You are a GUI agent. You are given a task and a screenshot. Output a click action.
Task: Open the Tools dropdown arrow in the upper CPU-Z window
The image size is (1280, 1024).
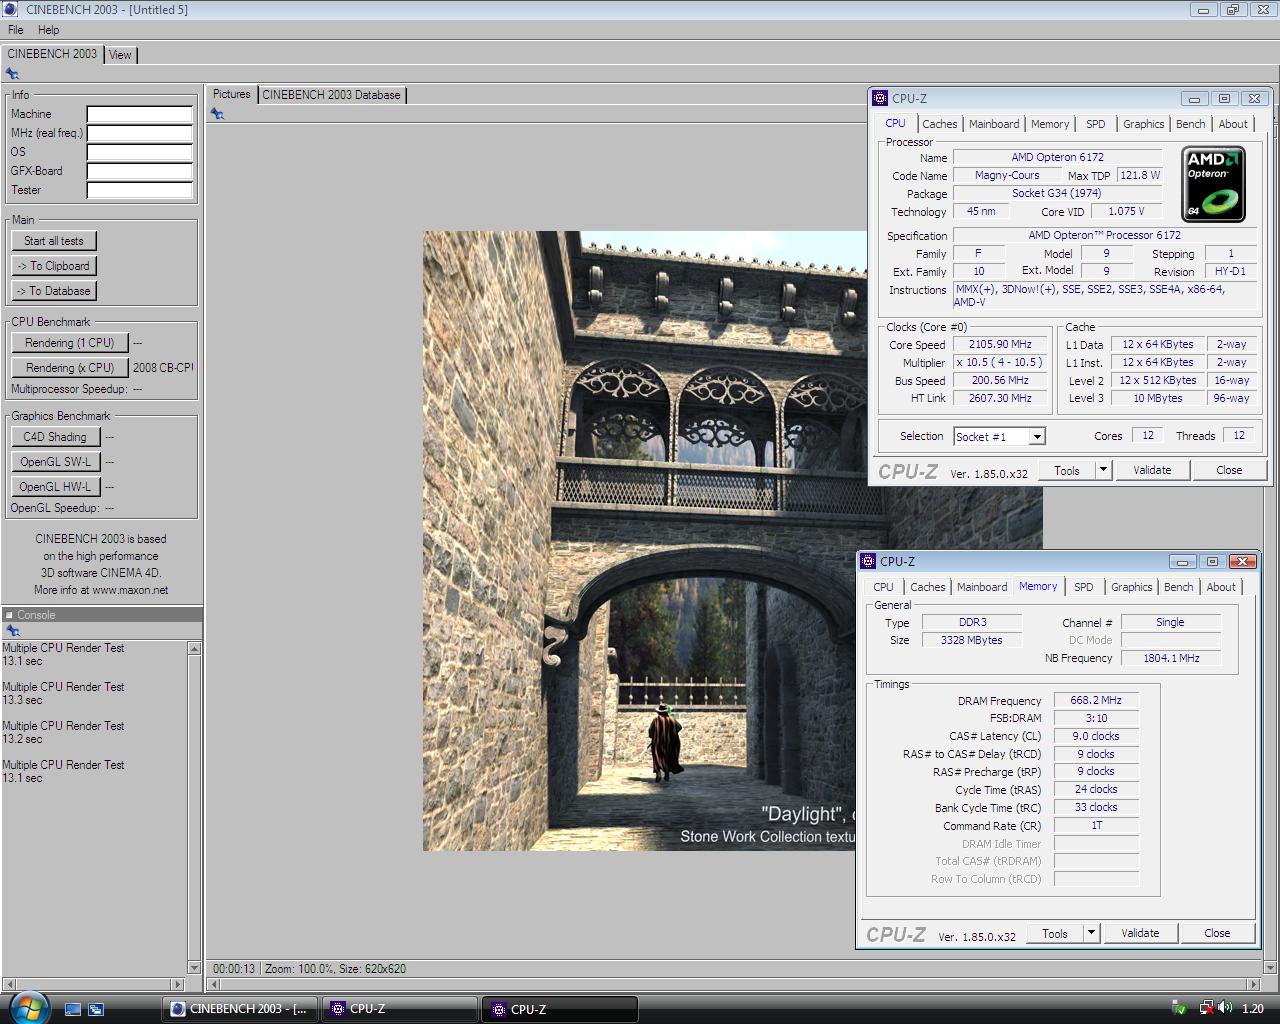(x=1103, y=470)
